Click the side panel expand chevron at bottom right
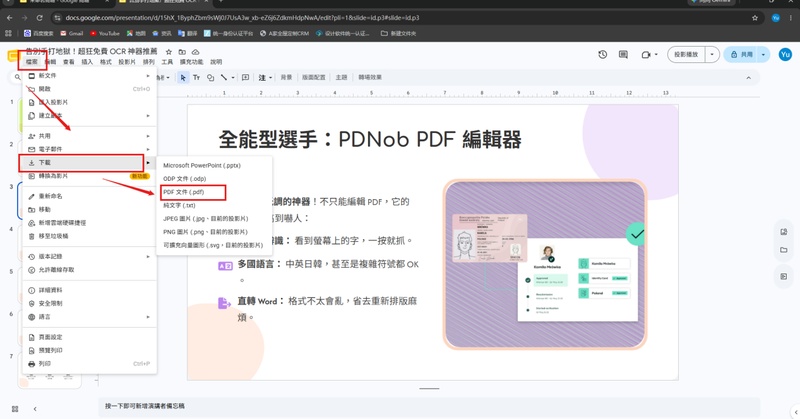 [796, 412]
